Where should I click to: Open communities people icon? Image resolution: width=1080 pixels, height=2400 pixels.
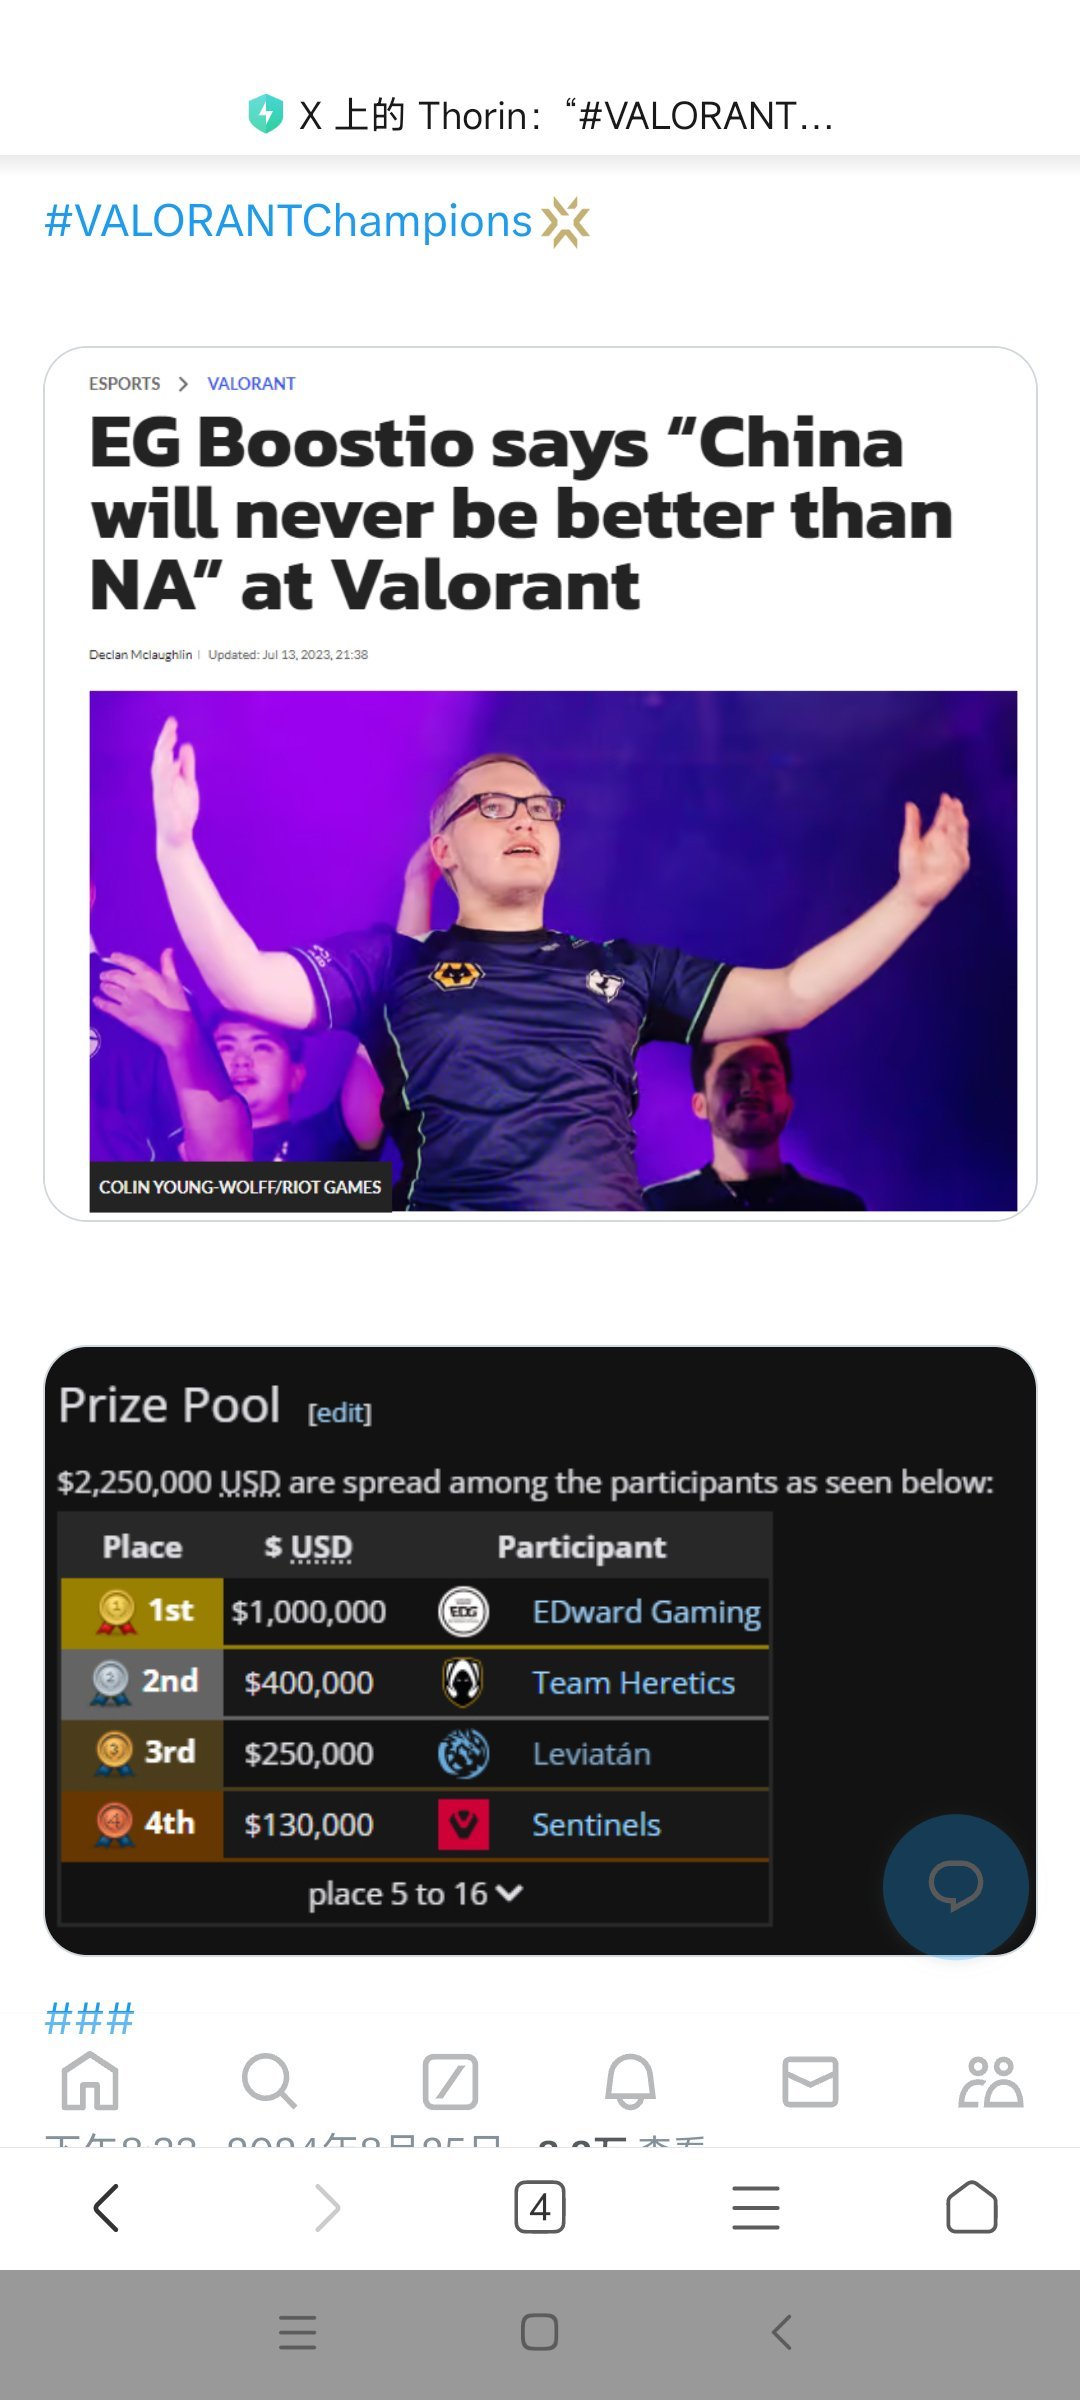pos(990,2082)
